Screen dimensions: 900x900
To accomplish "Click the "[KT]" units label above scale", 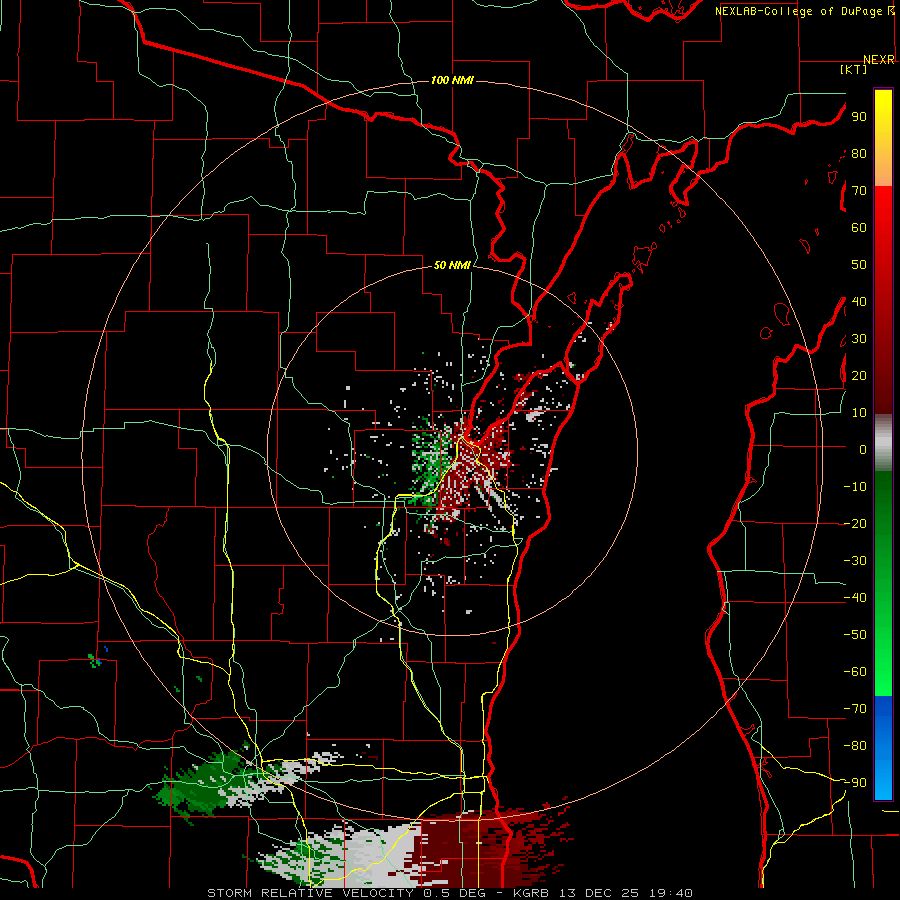I will coord(854,69).
